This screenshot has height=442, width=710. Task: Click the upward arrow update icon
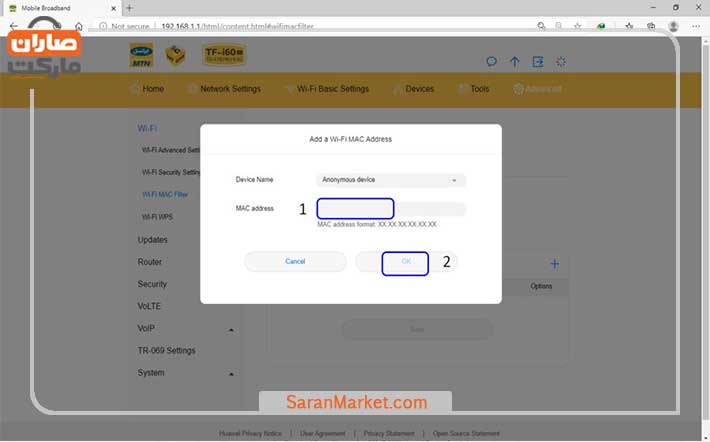coord(515,62)
